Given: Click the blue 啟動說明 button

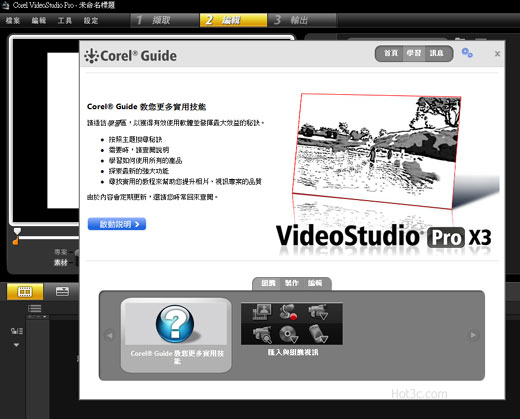Looking at the screenshot, I should 117,224.
